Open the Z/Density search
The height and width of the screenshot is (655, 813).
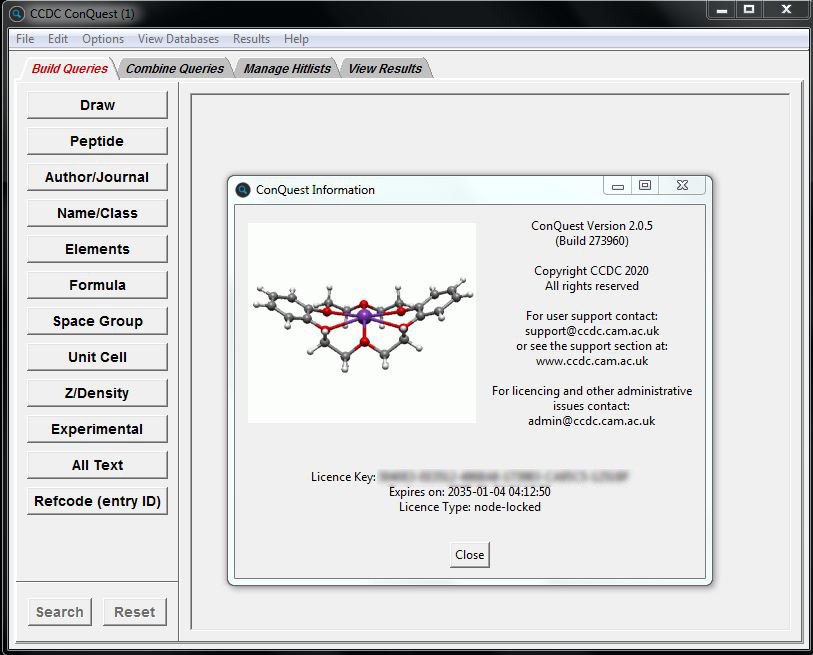[97, 393]
